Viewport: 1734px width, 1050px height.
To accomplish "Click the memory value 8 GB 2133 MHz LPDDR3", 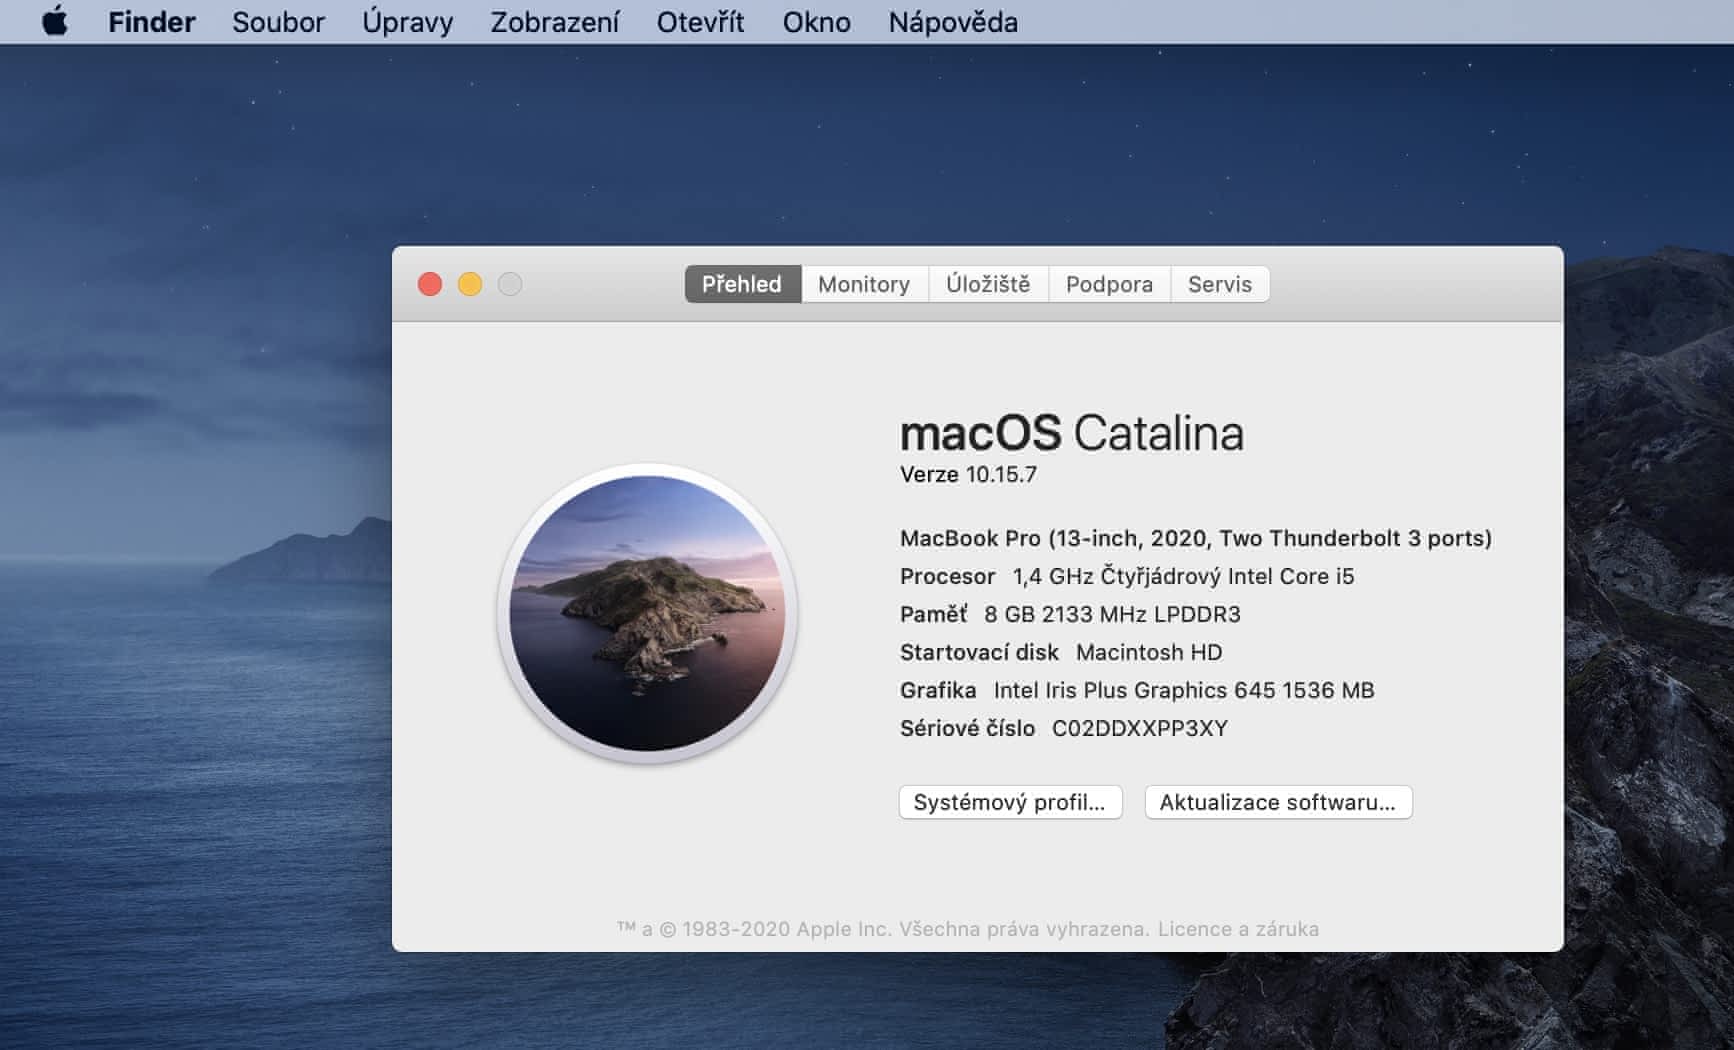I will [x=1112, y=614].
